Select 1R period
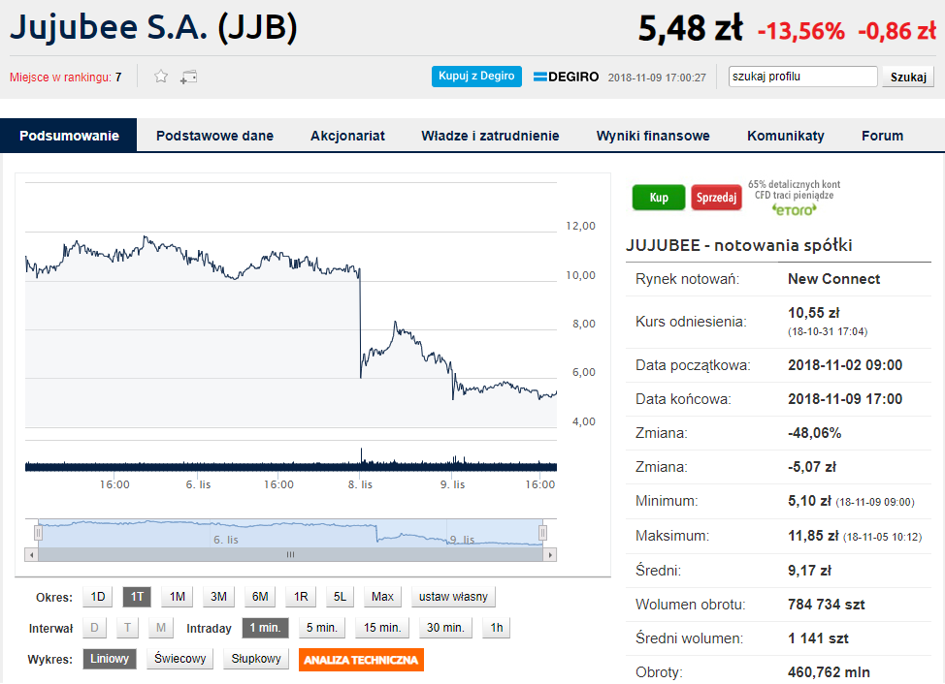 [x=301, y=597]
